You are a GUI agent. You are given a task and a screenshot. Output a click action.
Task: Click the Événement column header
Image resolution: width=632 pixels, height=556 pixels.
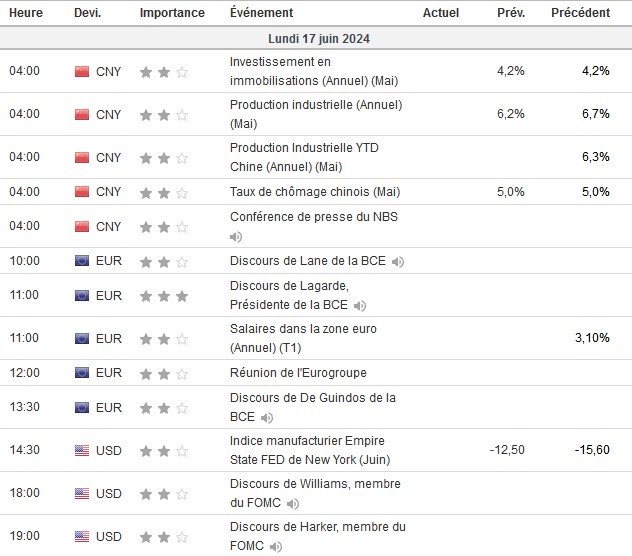[261, 13]
